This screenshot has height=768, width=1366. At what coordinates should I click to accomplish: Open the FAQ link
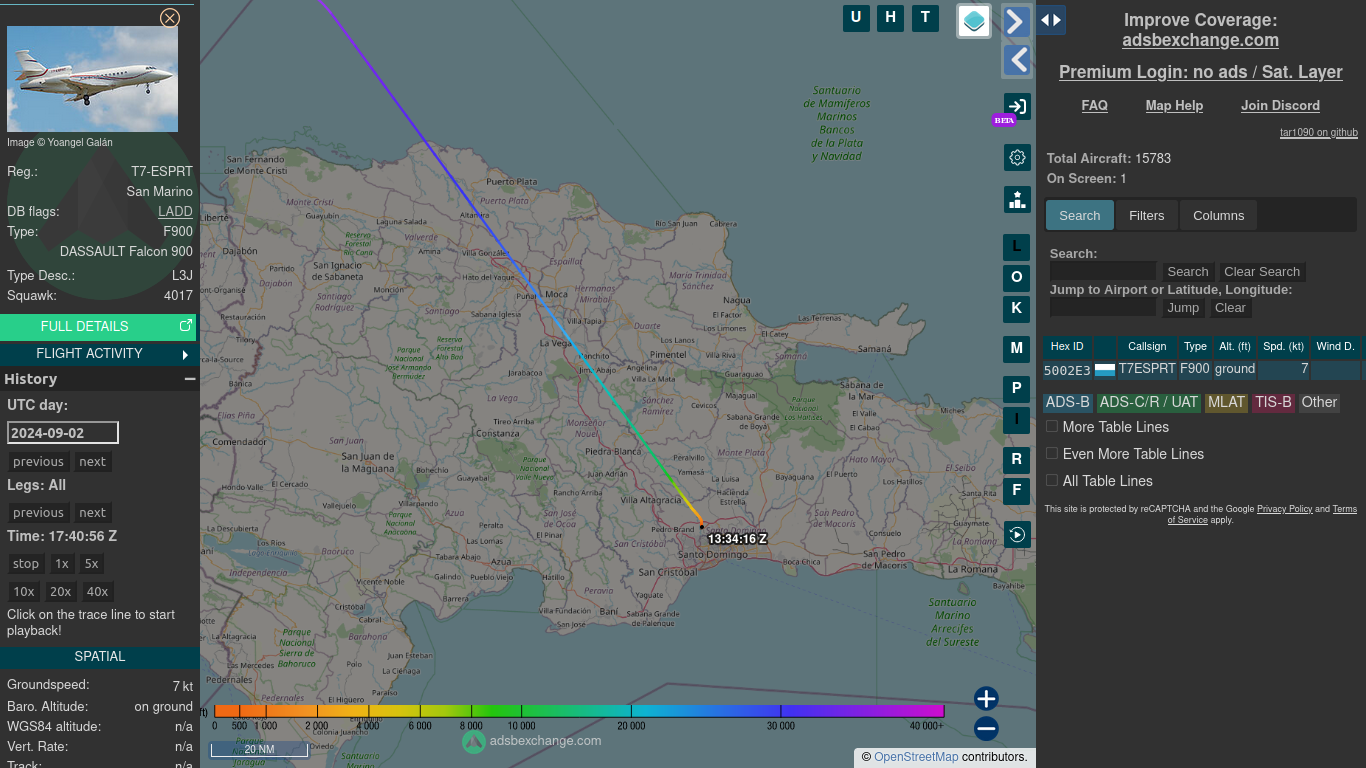[x=1094, y=105]
